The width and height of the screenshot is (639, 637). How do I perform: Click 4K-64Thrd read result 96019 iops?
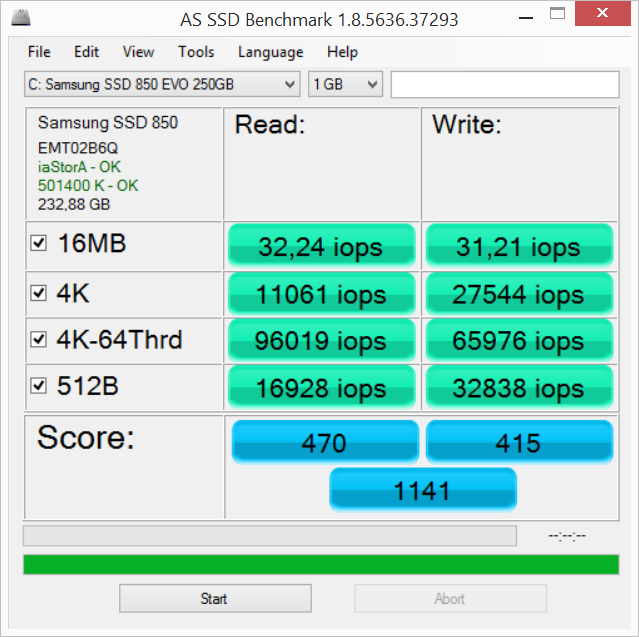322,341
